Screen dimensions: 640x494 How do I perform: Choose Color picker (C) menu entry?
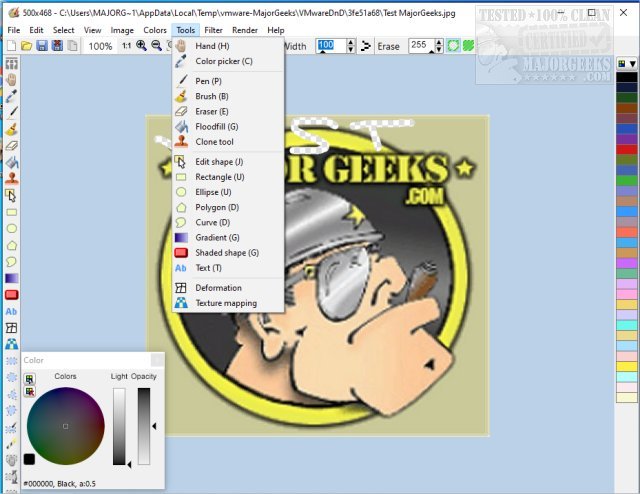point(228,61)
